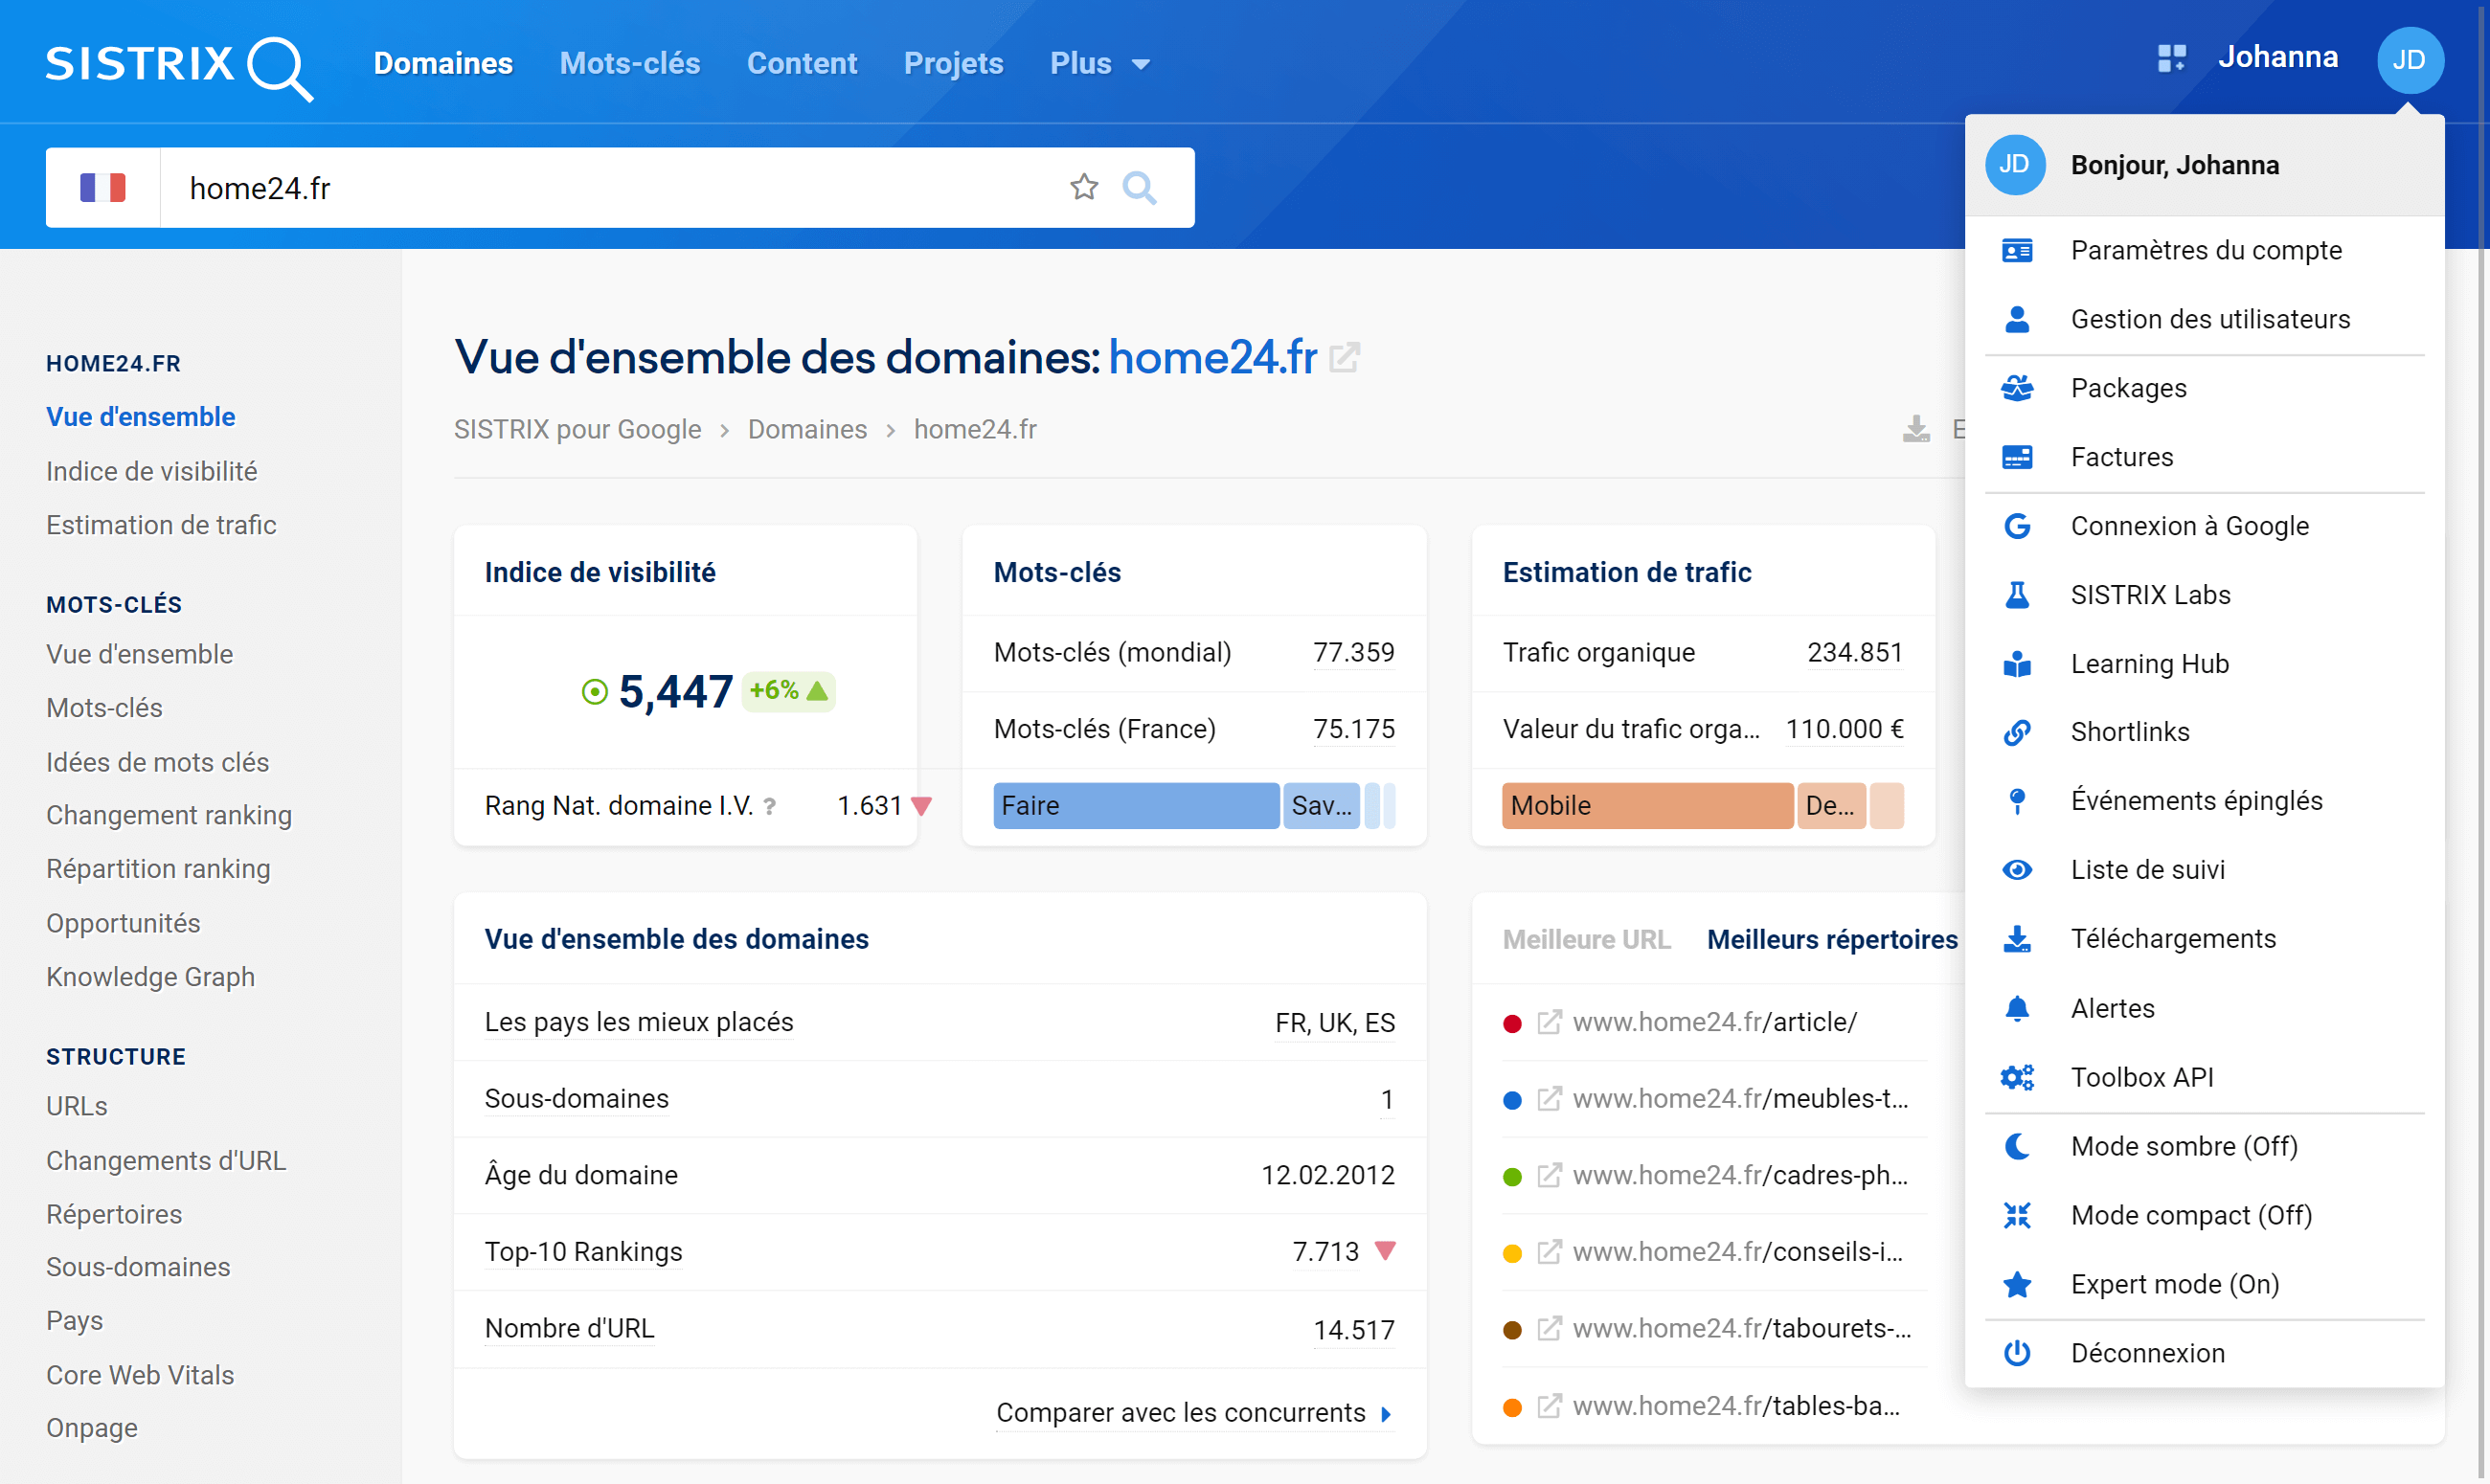The image size is (2490, 1484).
Task: Click the star favorite icon in search box
Action: point(1084,187)
